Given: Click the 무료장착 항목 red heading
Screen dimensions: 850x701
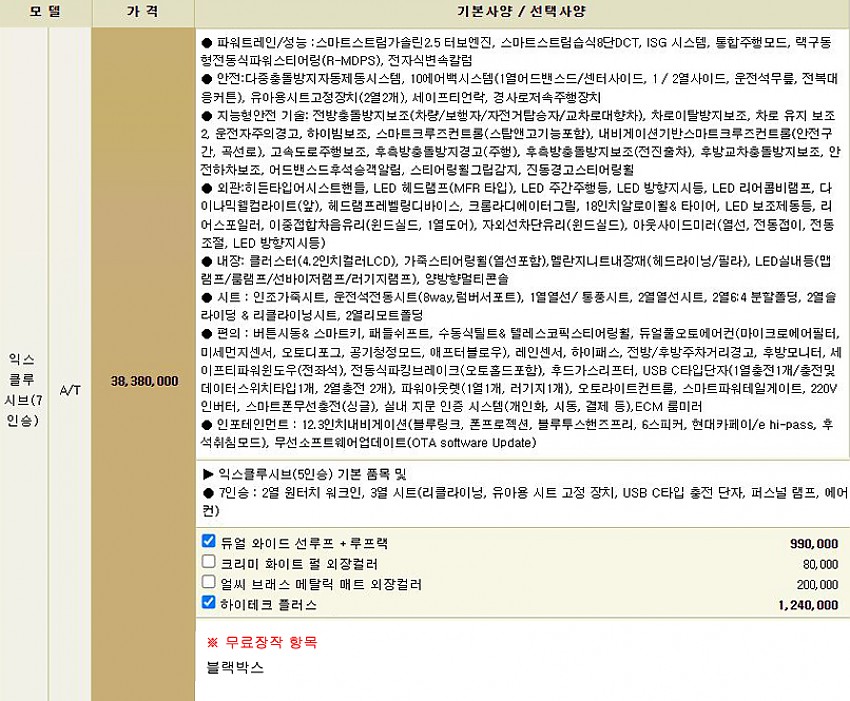Looking at the screenshot, I should tap(270, 642).
